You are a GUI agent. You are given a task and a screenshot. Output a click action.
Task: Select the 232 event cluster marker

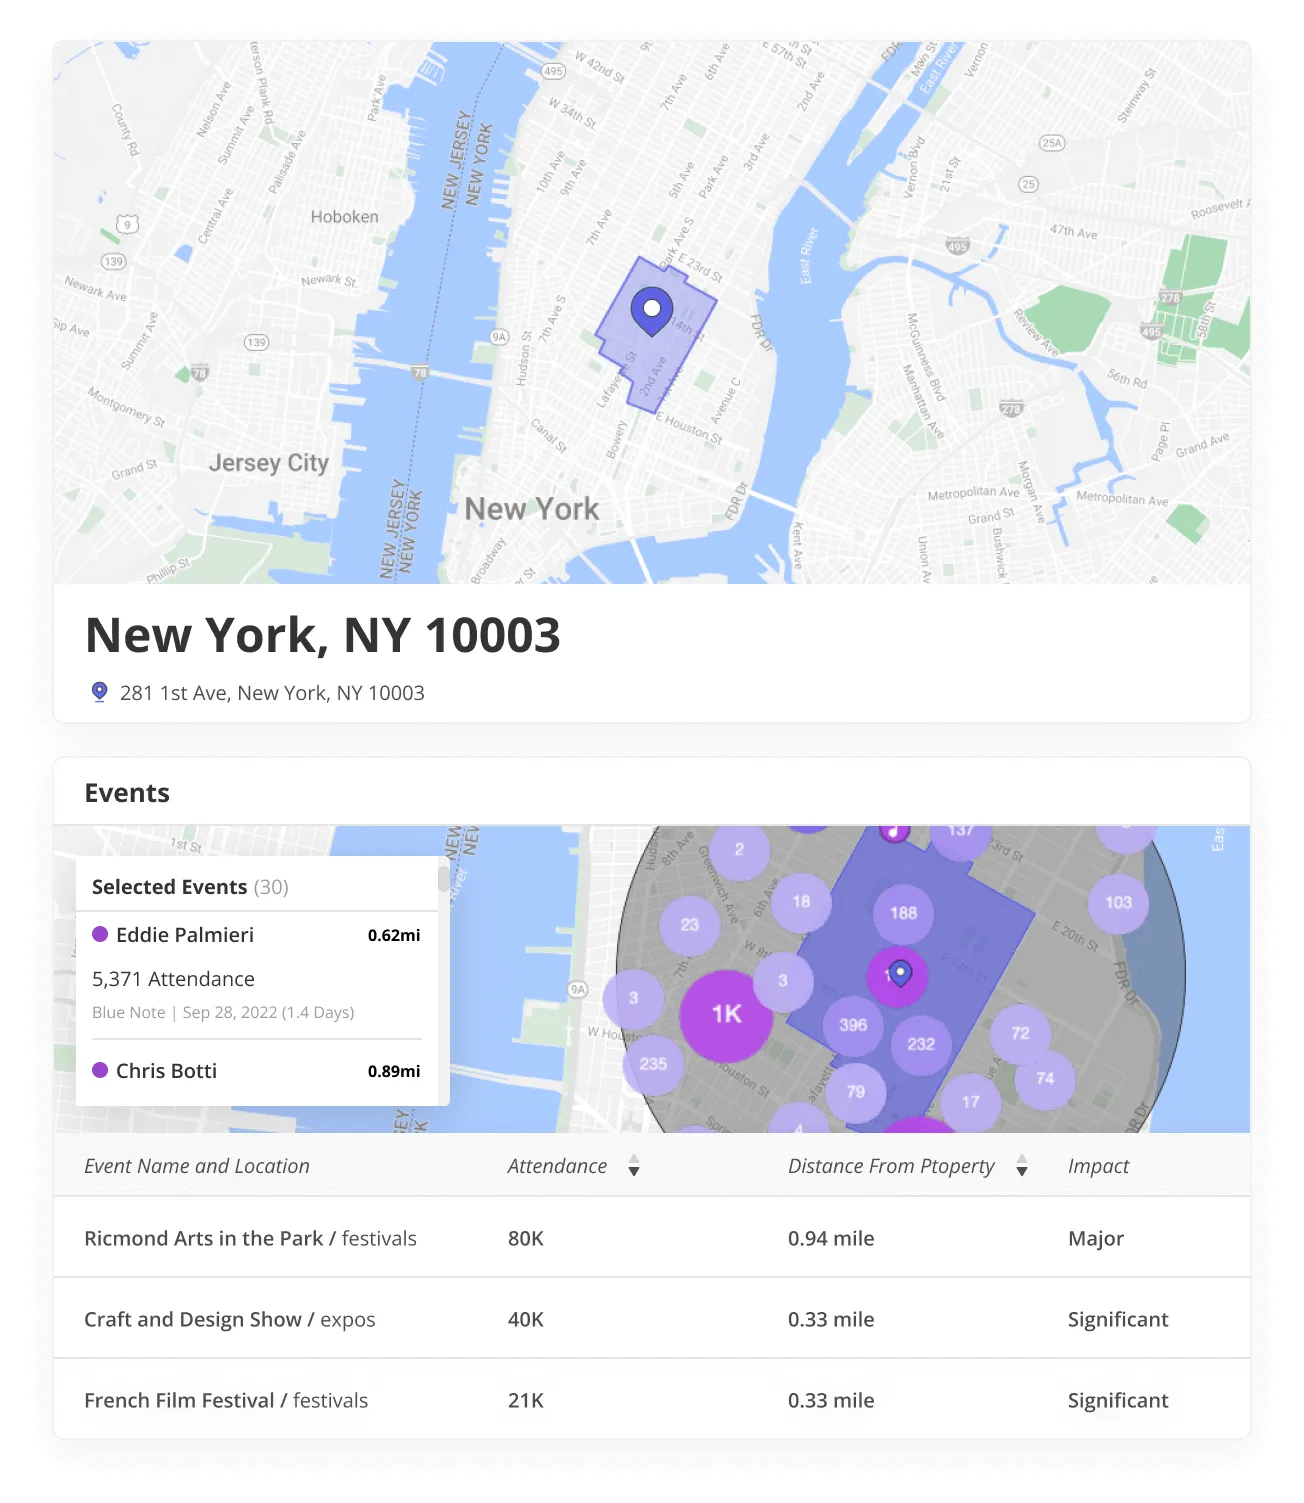coord(921,1044)
